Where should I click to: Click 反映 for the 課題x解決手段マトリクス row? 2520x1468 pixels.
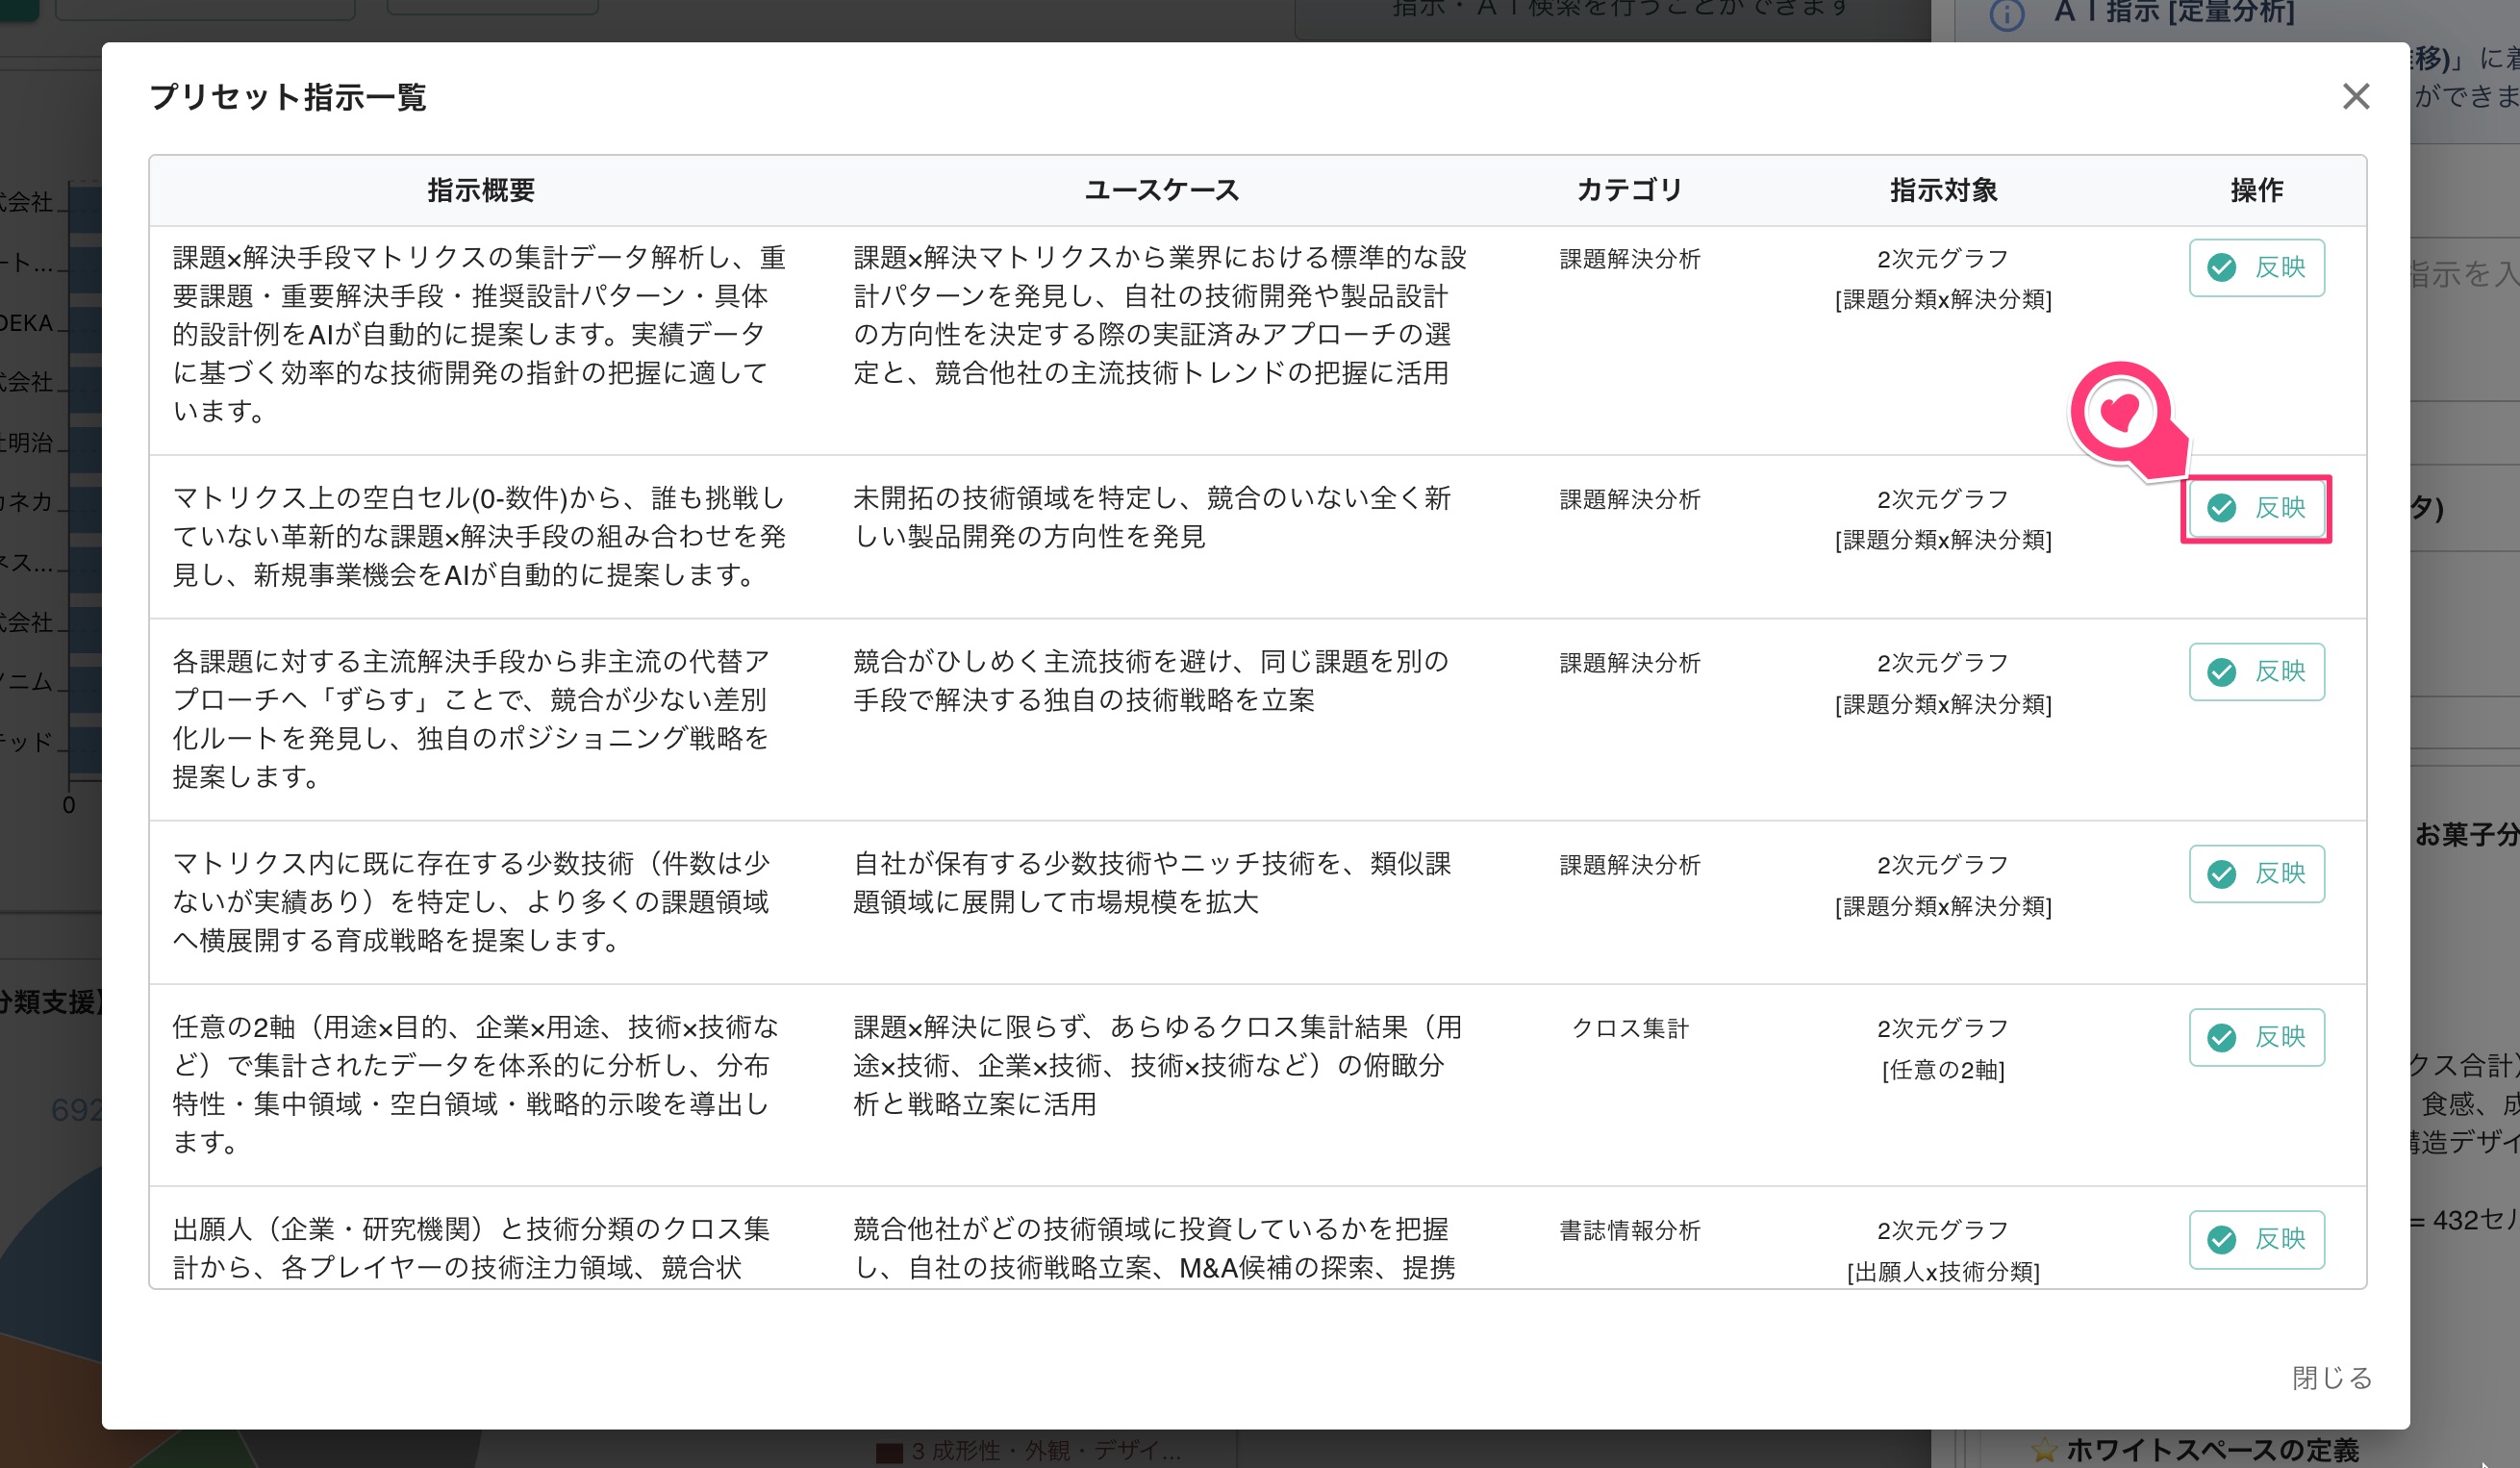pos(2256,268)
